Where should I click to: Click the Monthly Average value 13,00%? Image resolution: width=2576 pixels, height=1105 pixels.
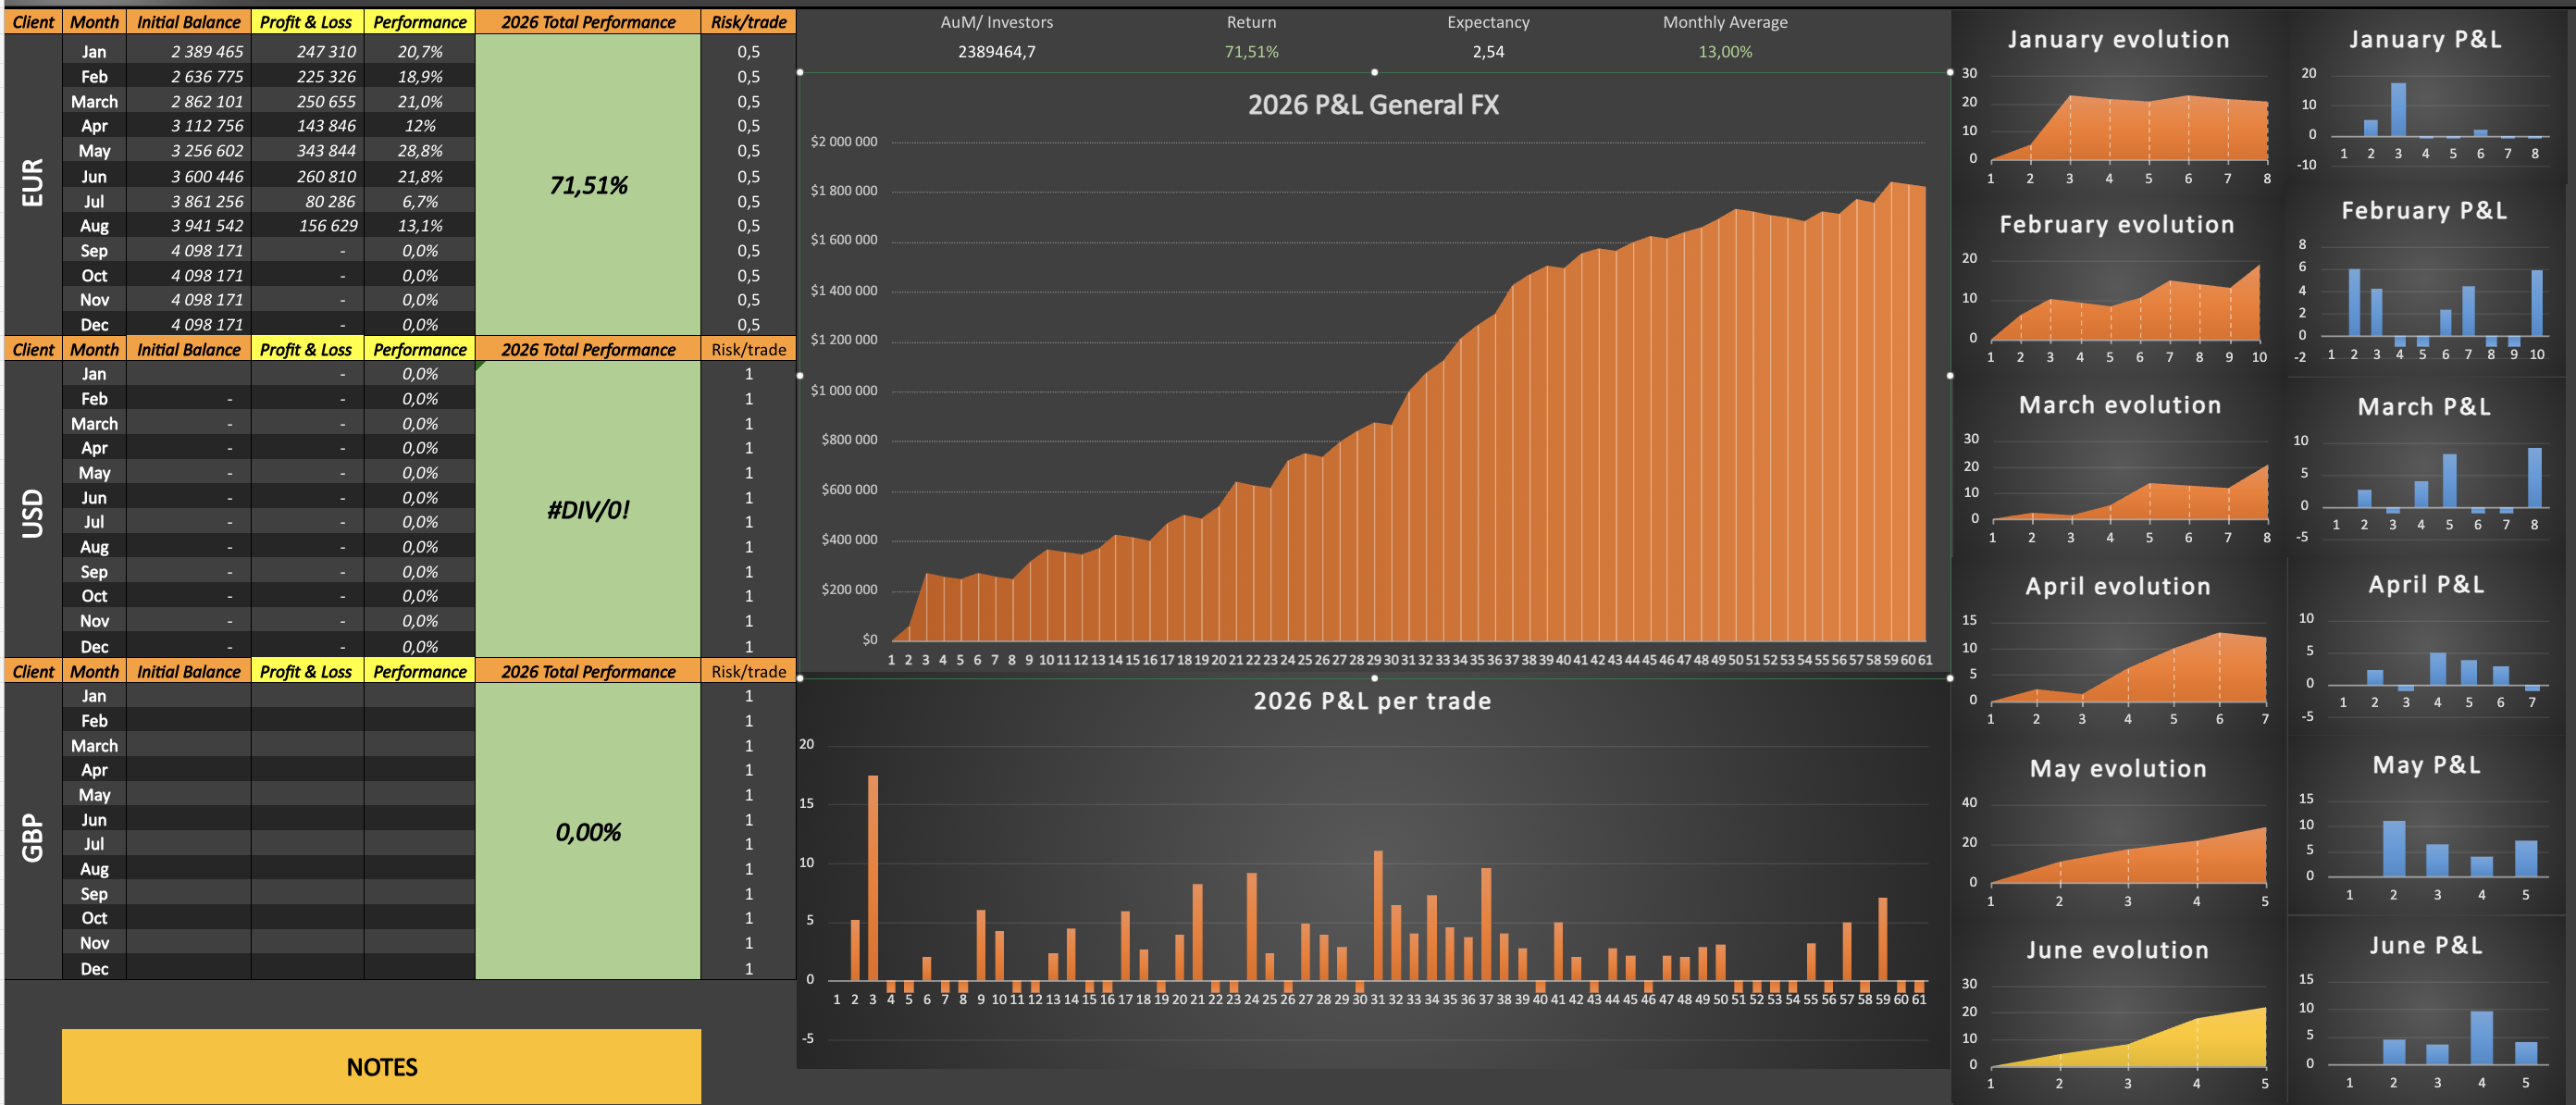(x=1725, y=51)
